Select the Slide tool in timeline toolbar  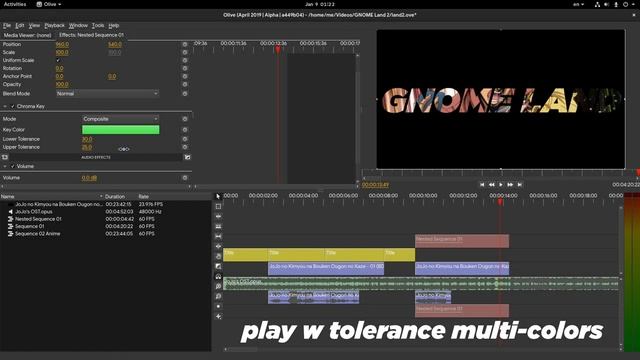pyautogui.click(x=218, y=246)
